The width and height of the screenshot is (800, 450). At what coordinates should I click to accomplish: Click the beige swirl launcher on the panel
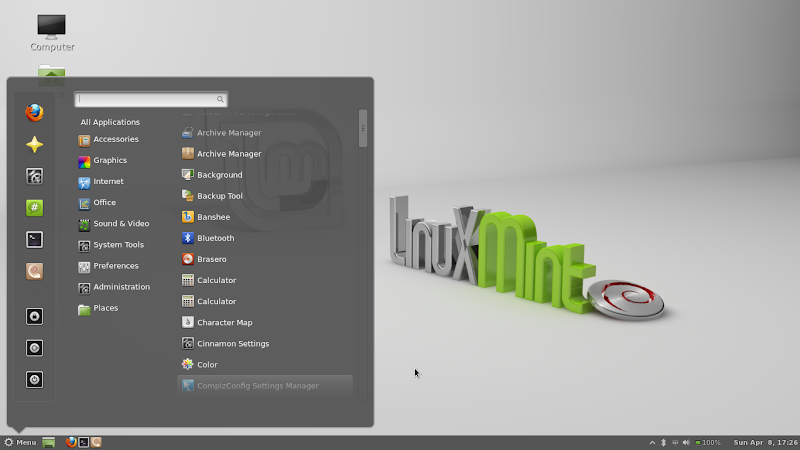coord(96,442)
